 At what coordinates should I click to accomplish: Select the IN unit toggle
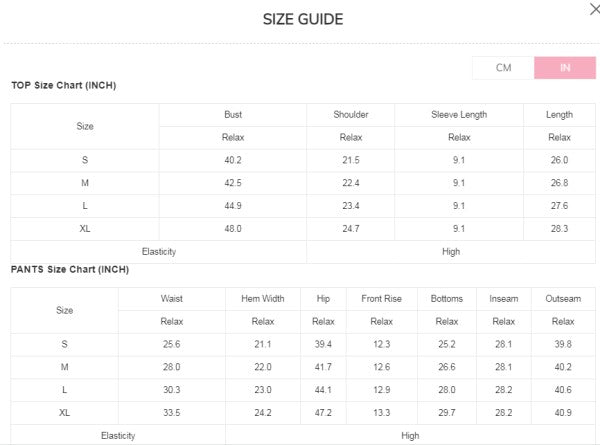[565, 68]
